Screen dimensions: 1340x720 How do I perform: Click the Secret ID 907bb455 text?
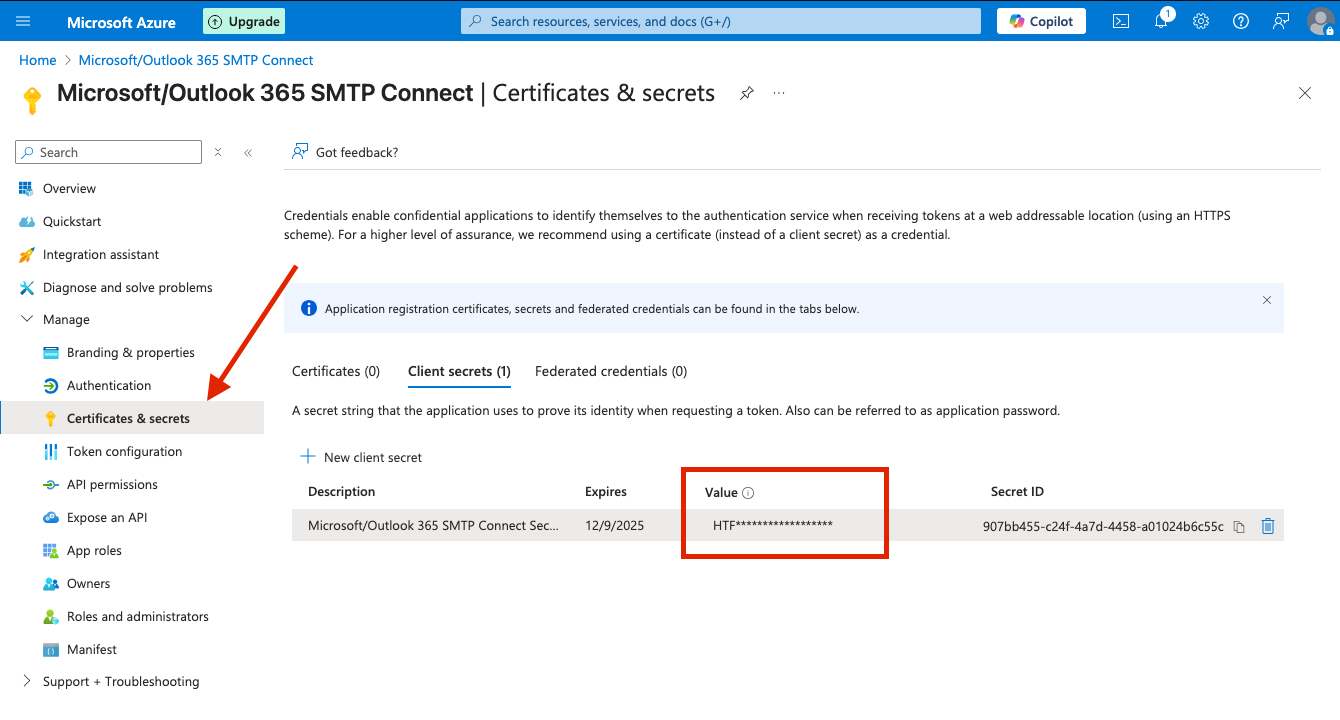click(x=1103, y=526)
